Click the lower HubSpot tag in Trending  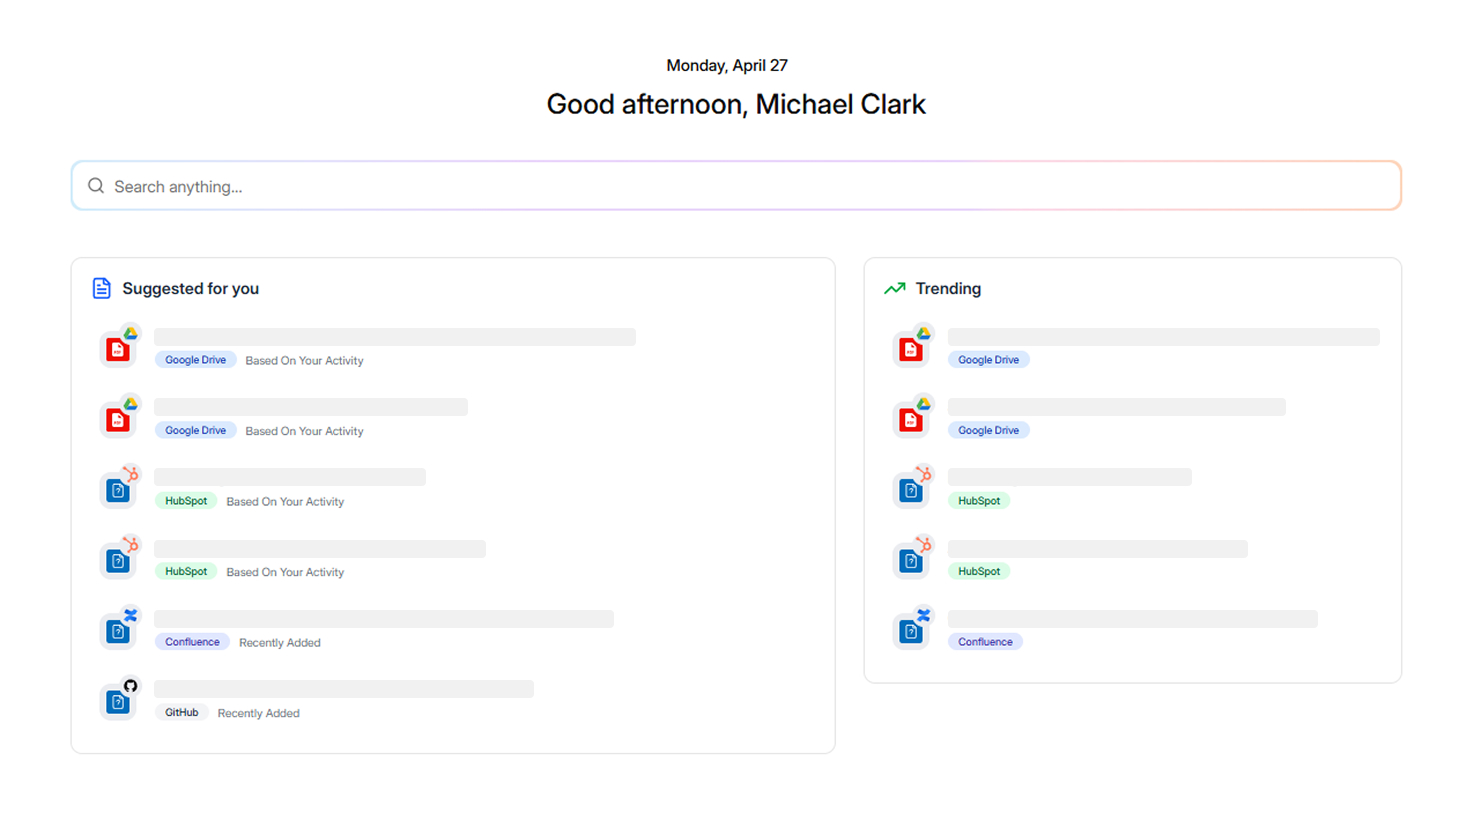(x=979, y=572)
